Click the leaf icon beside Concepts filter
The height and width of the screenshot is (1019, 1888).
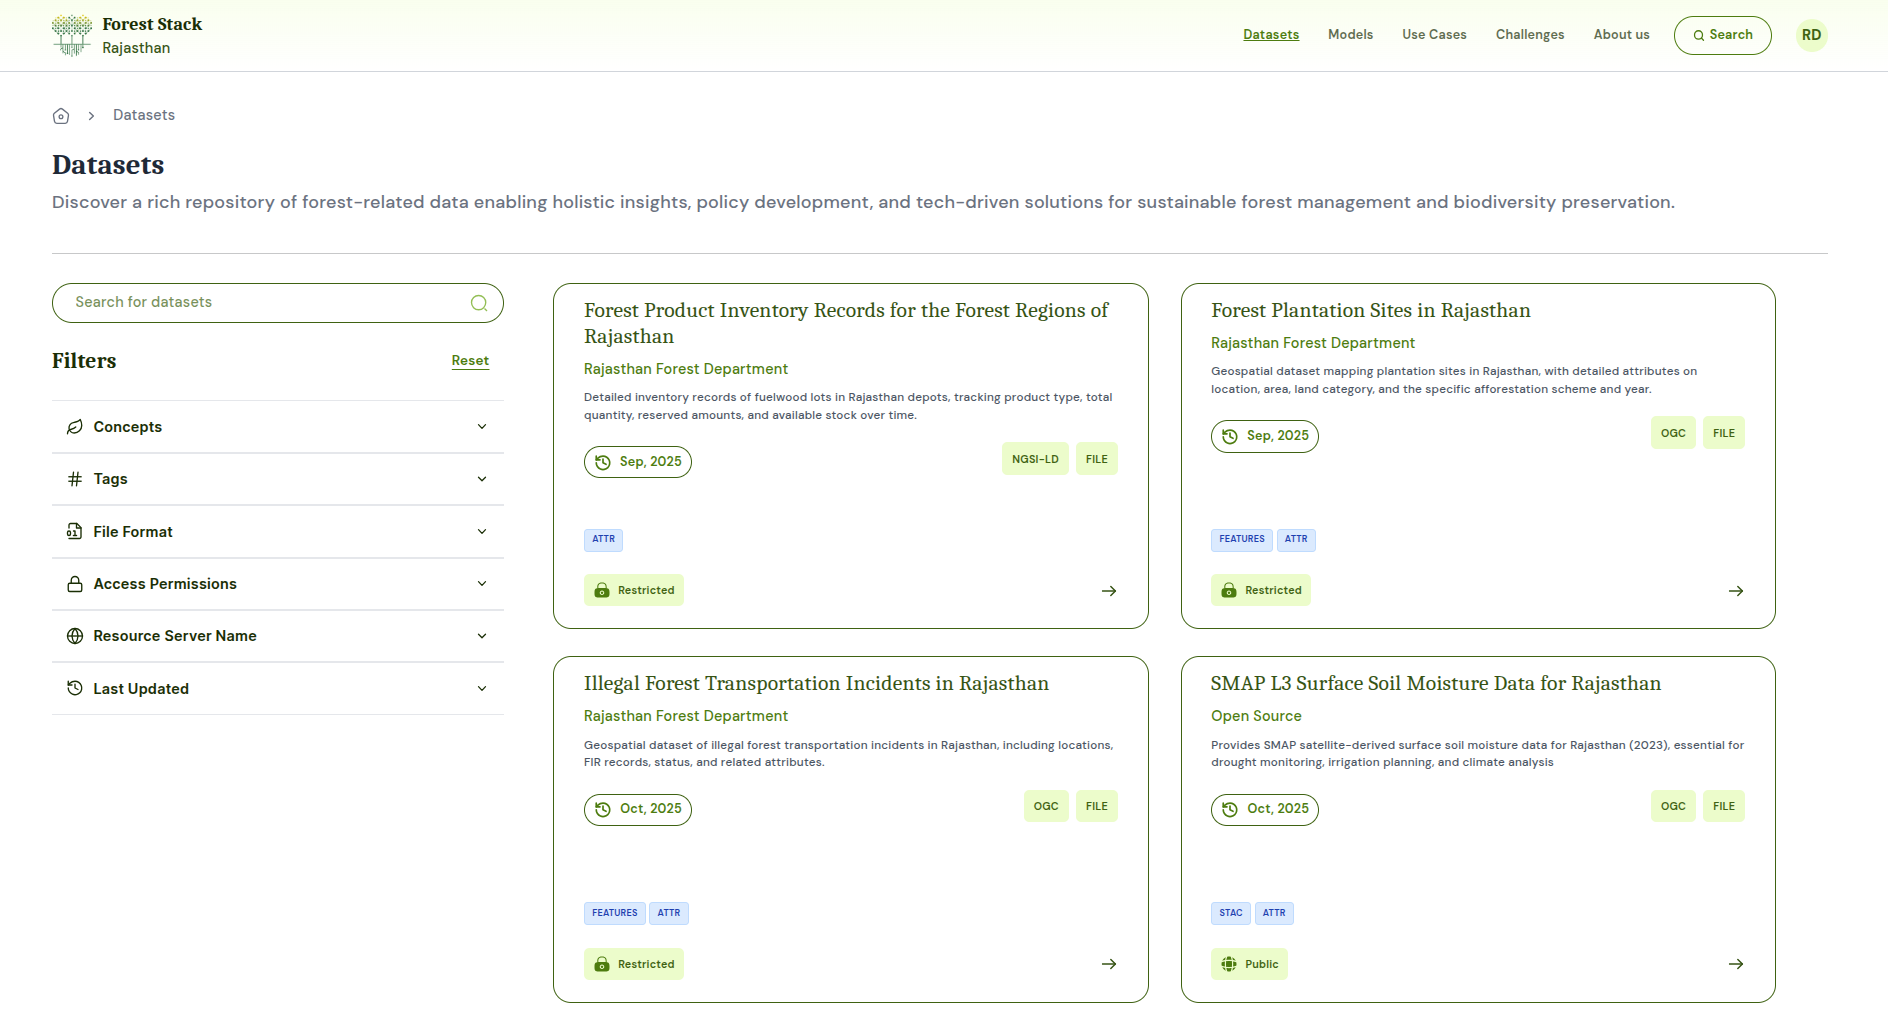[x=74, y=426]
